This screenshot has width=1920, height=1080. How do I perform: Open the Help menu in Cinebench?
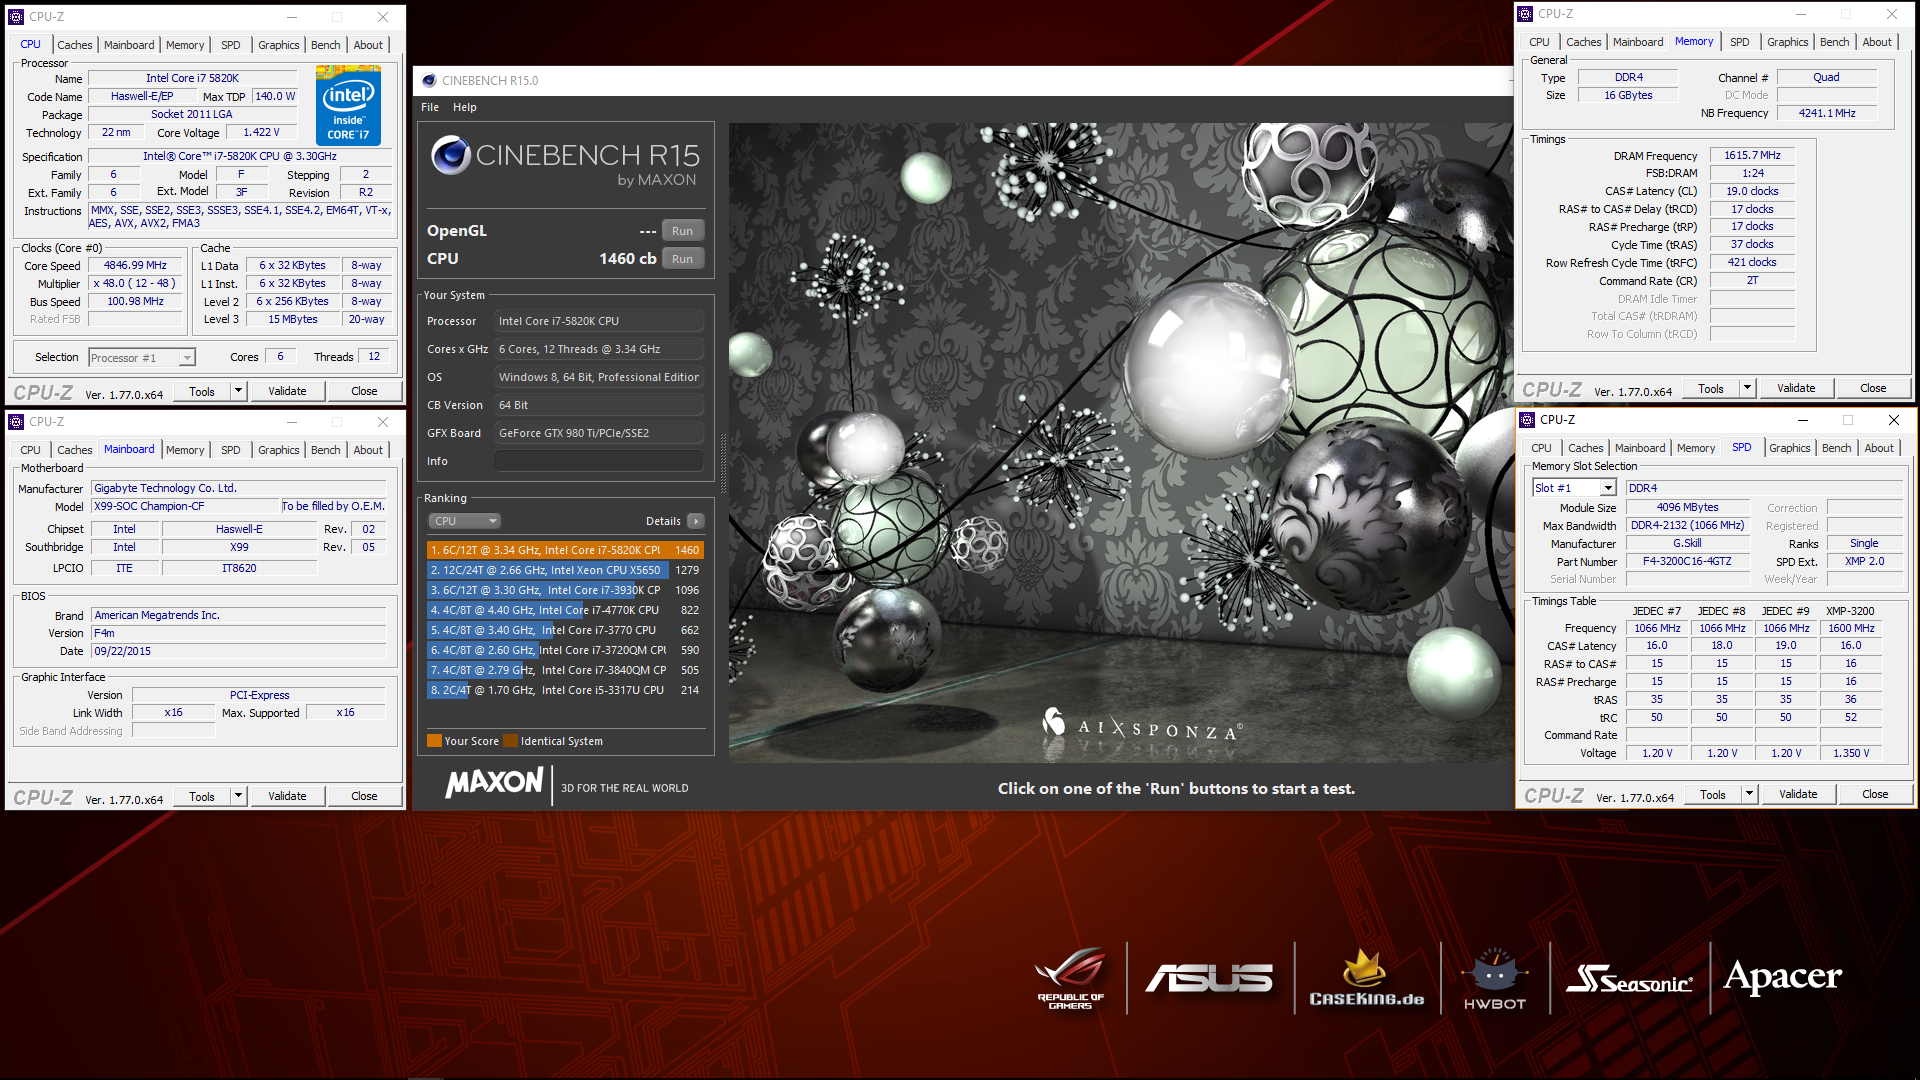click(464, 107)
